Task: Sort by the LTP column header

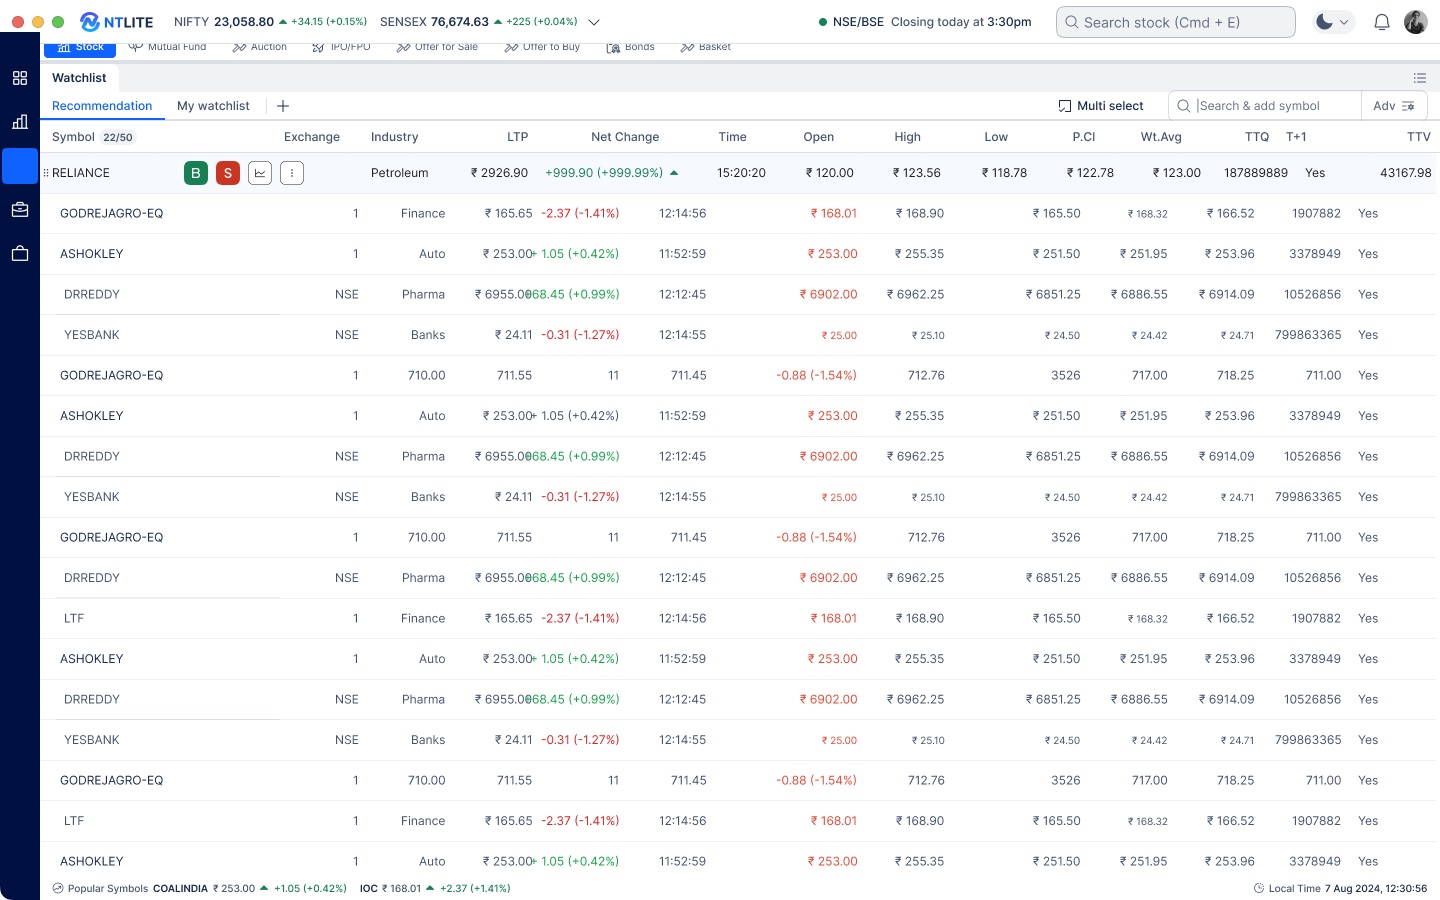Action: [517, 137]
